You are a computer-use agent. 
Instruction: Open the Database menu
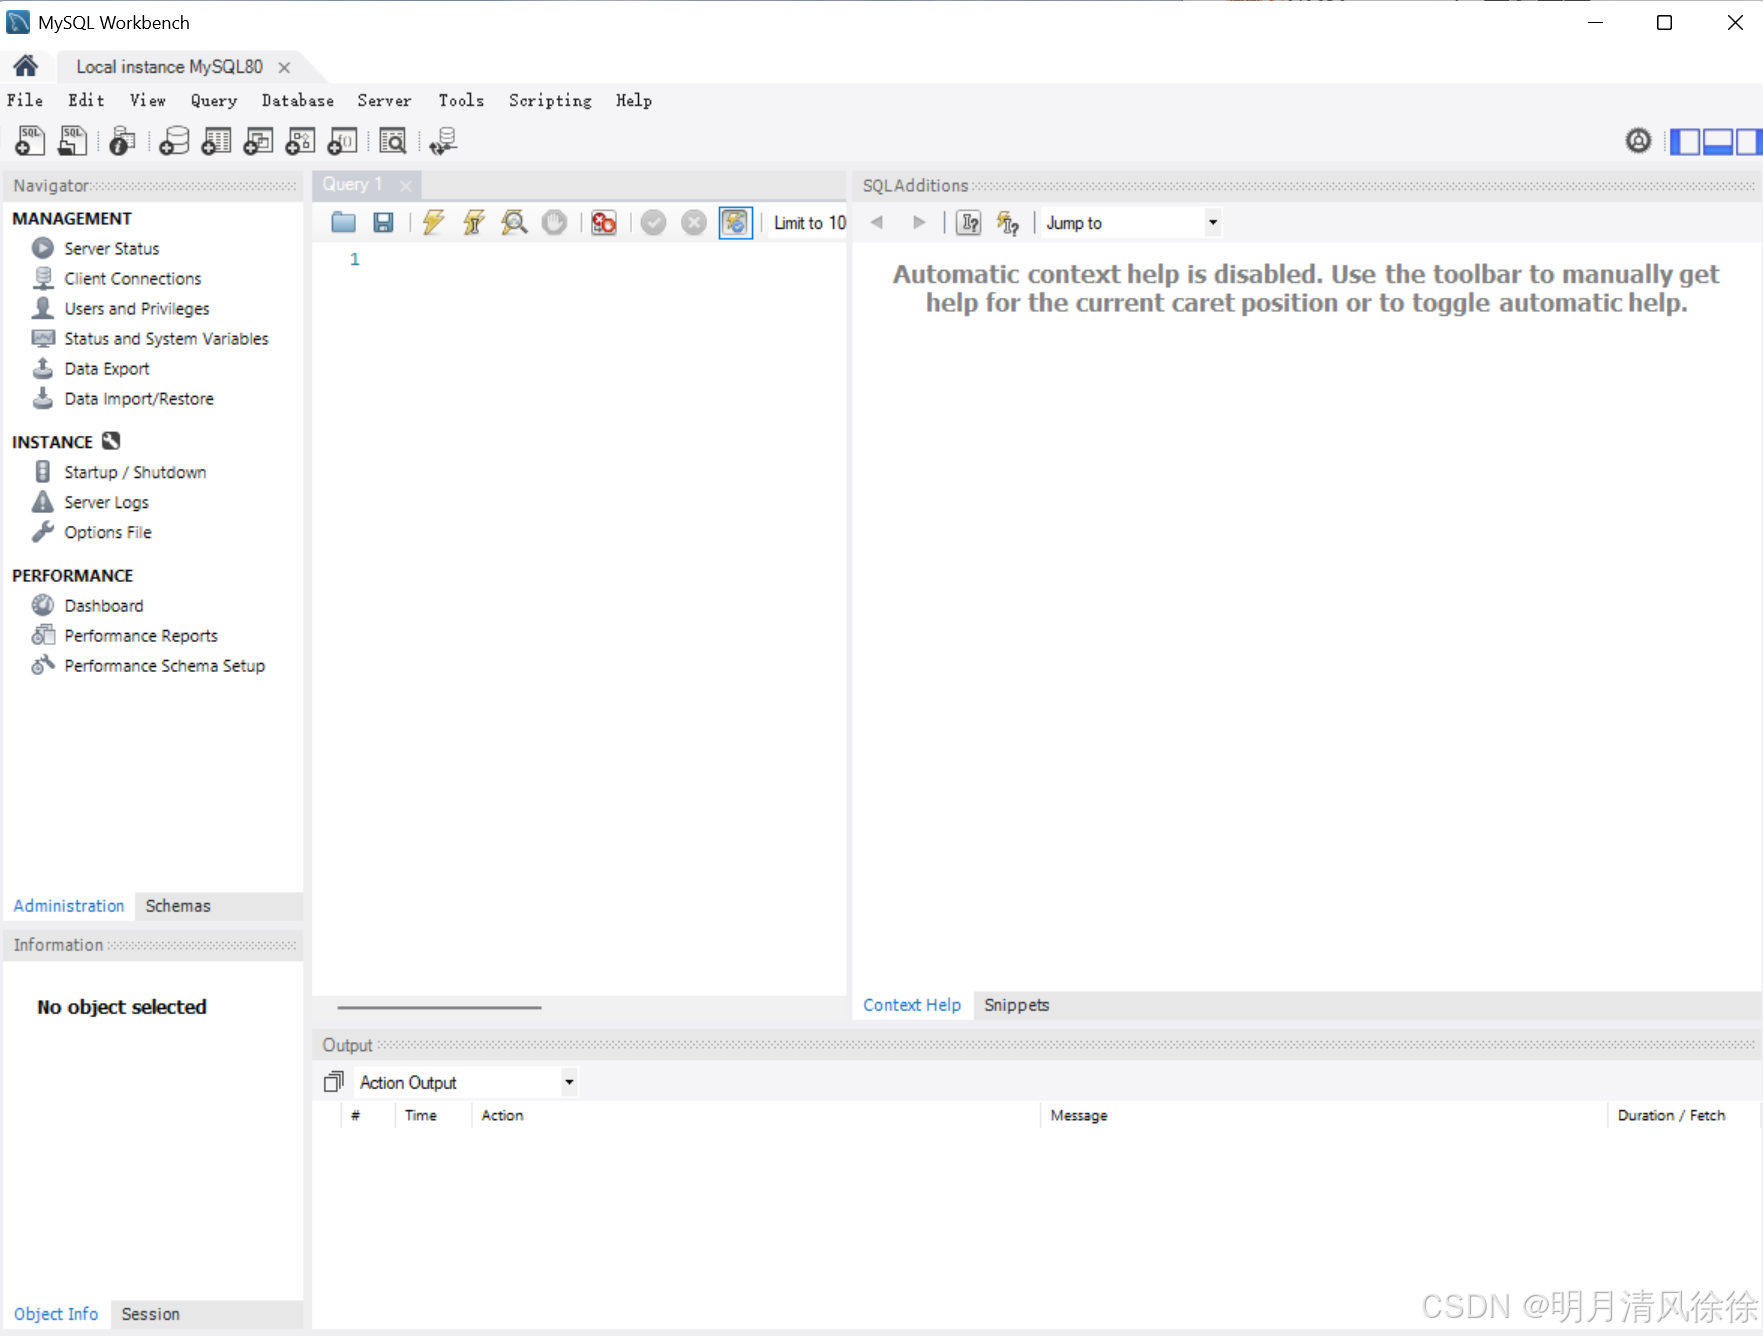(297, 100)
